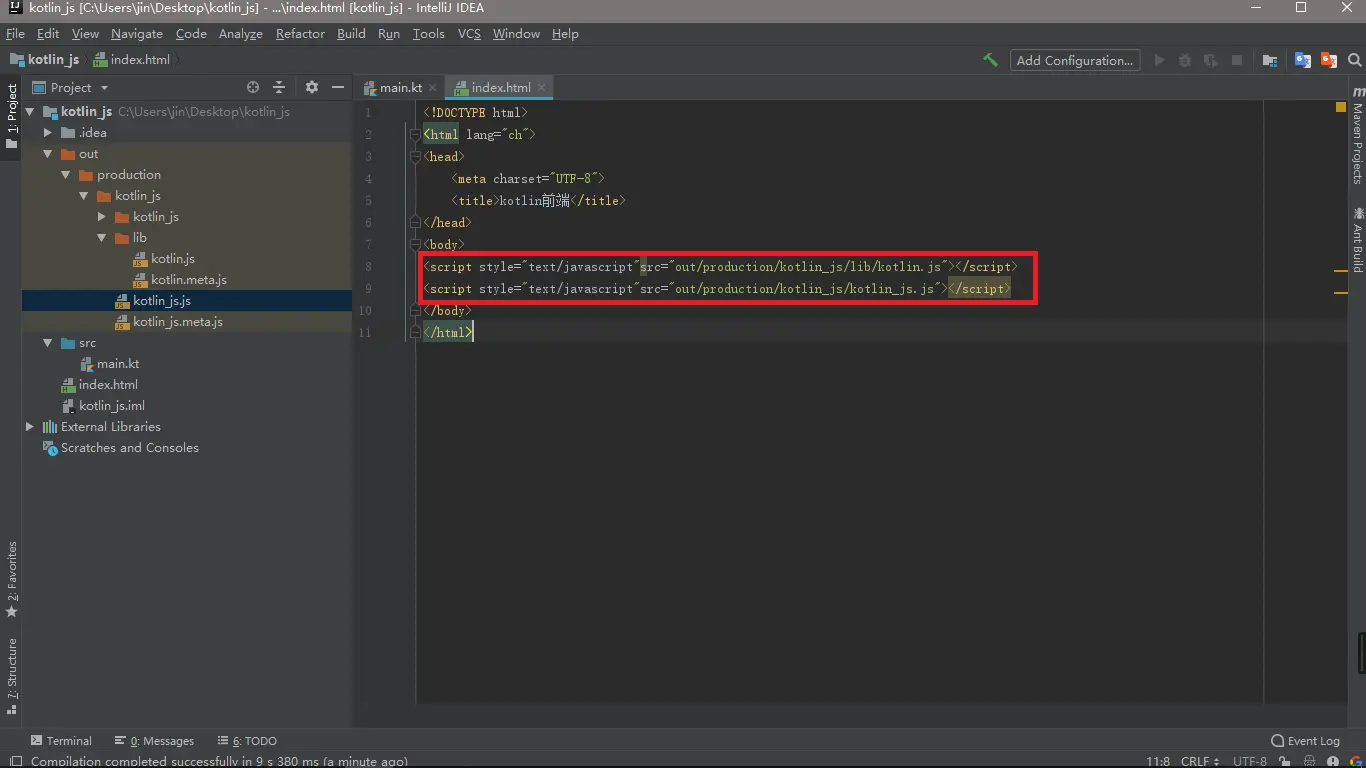Click the tool windows toggle in status bar corner
The width and height of the screenshot is (1366, 768).
tap(14, 761)
